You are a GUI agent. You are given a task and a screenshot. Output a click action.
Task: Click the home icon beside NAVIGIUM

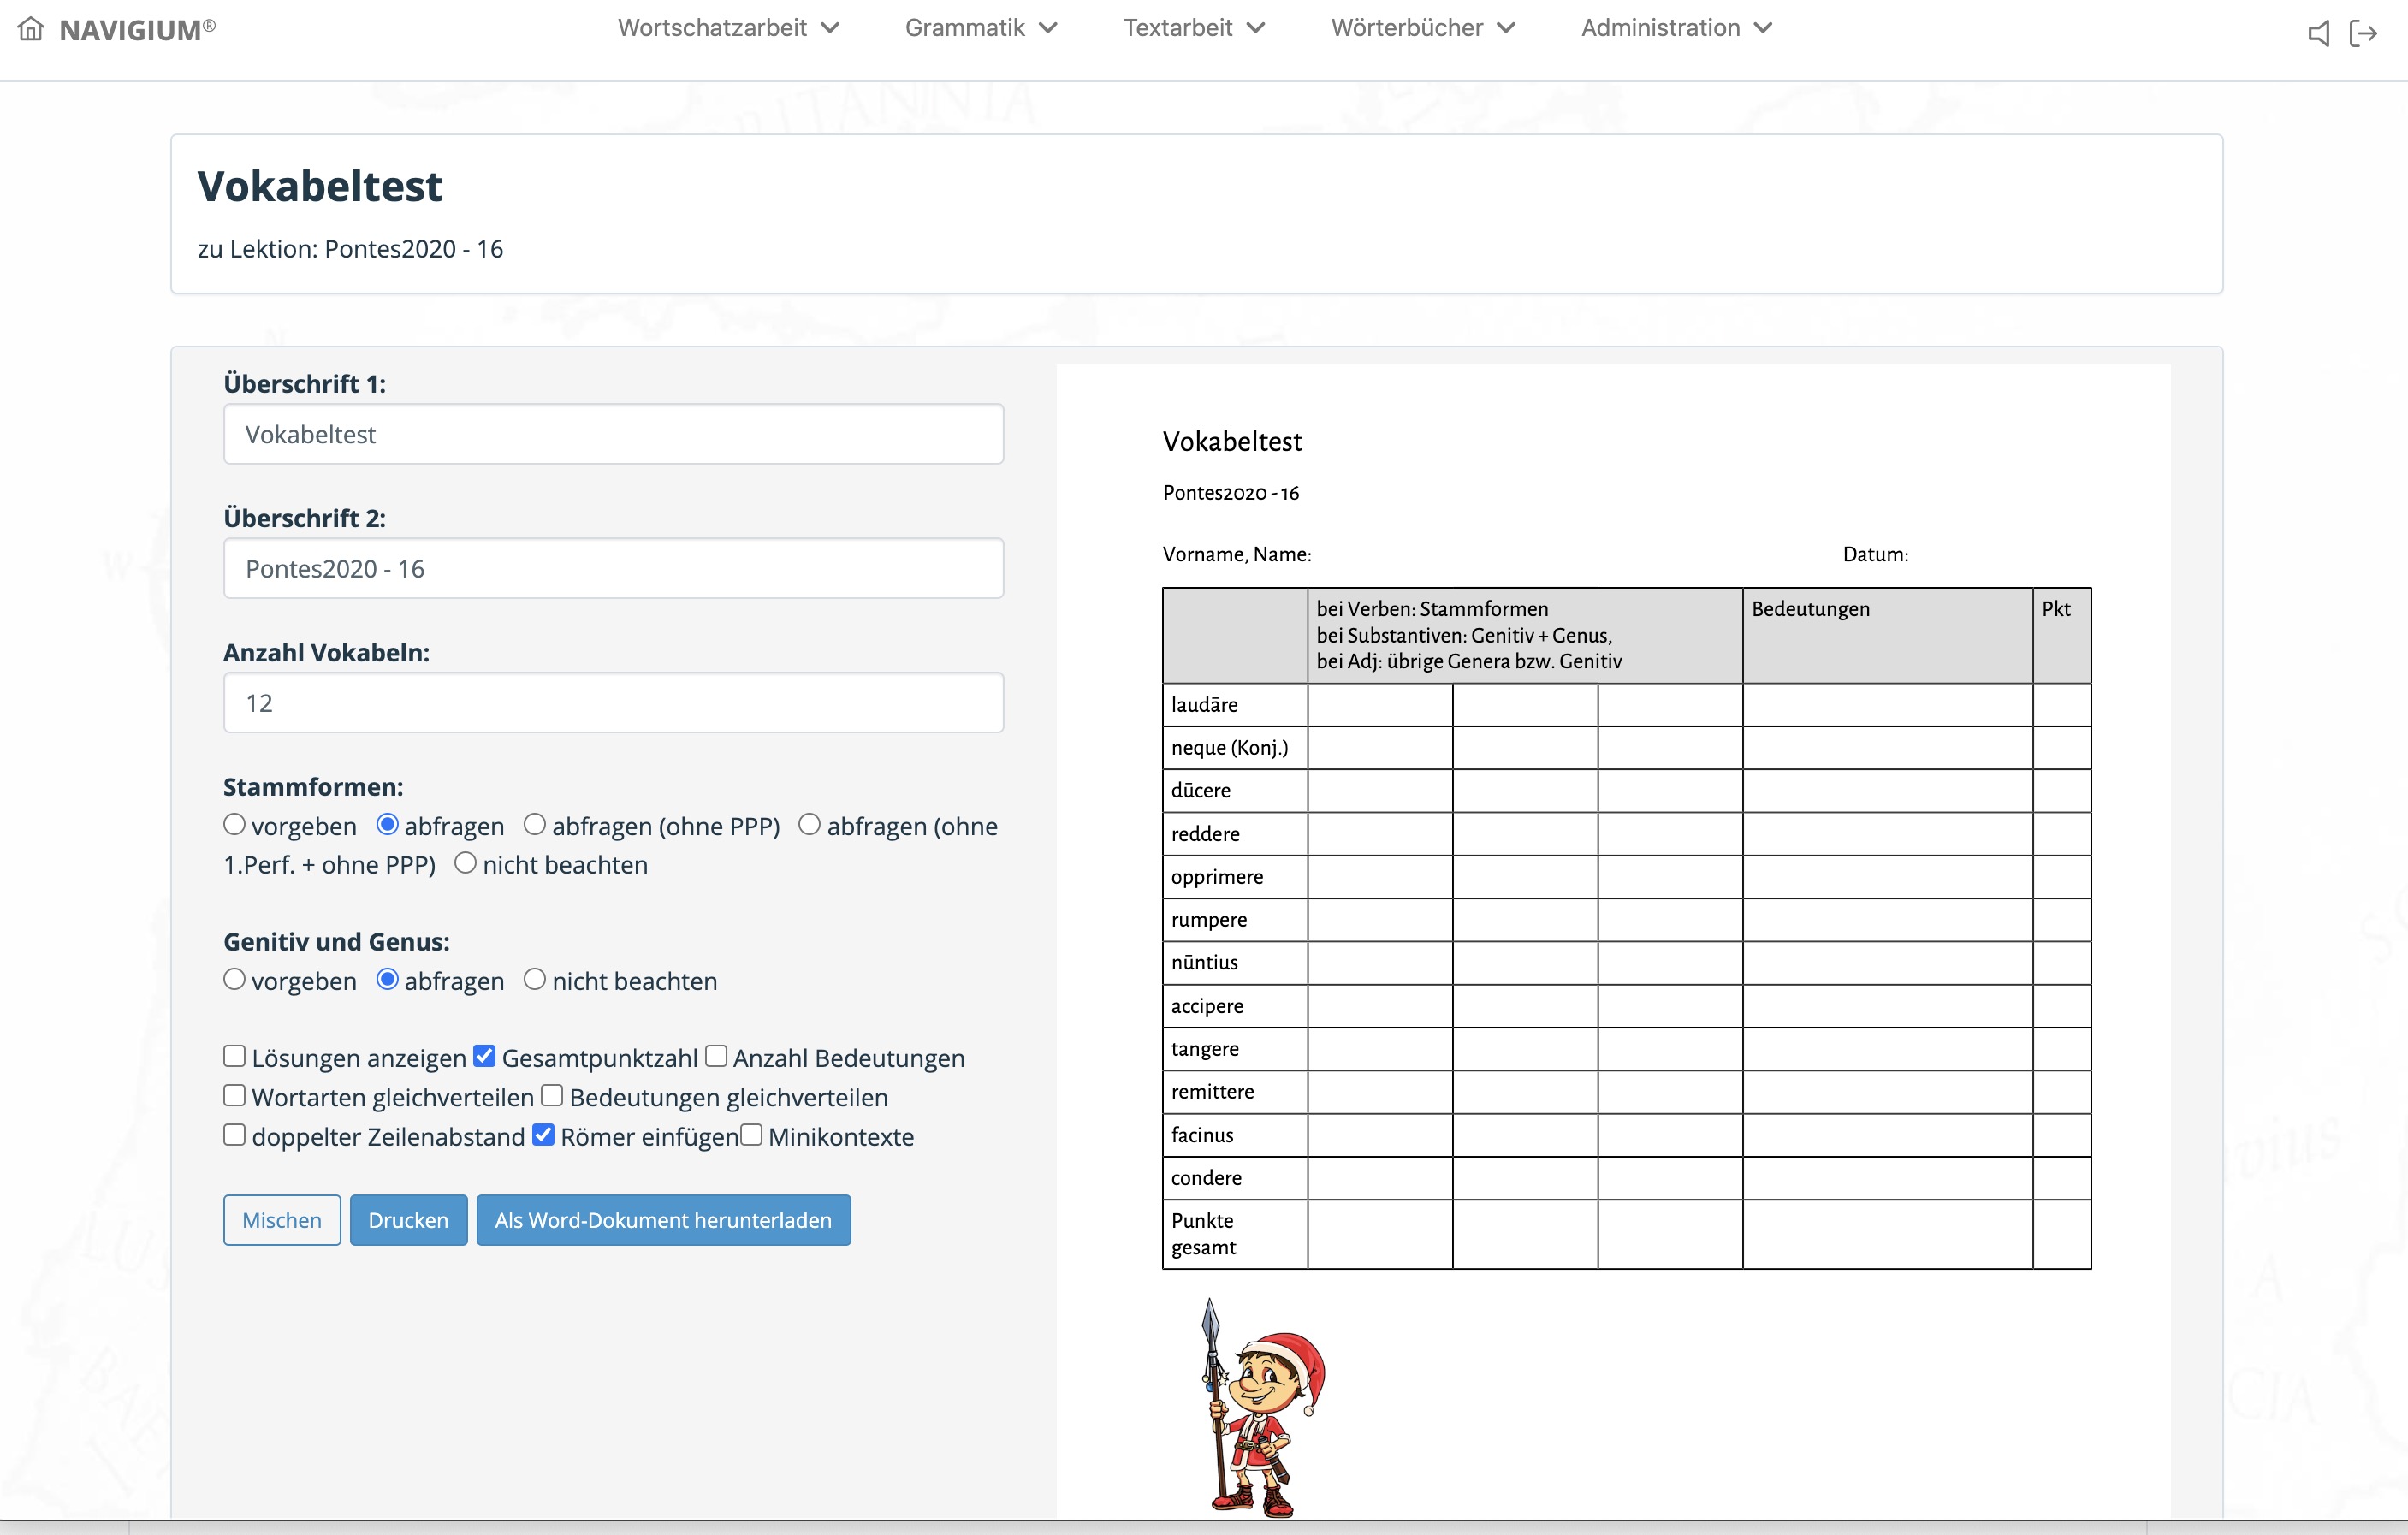coord(31,29)
